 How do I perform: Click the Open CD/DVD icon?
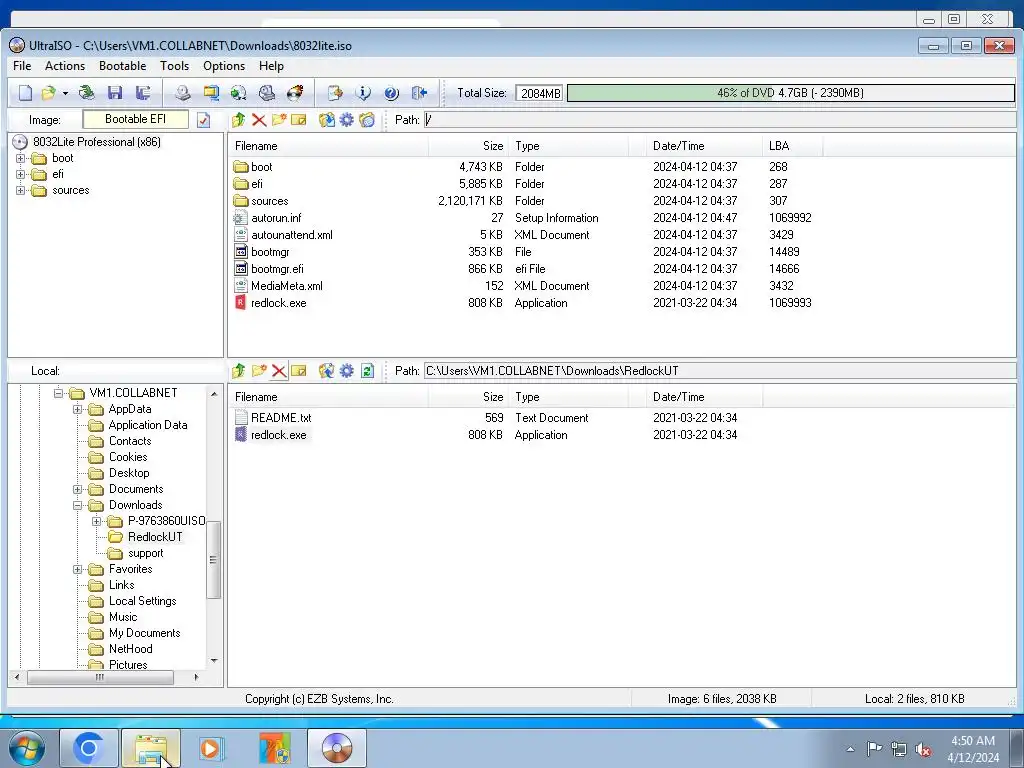point(87,93)
